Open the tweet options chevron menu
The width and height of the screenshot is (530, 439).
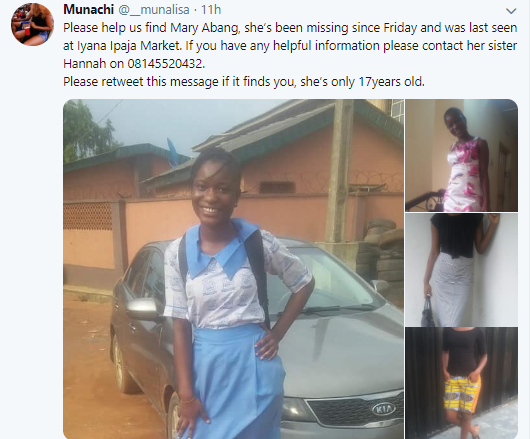(x=511, y=11)
